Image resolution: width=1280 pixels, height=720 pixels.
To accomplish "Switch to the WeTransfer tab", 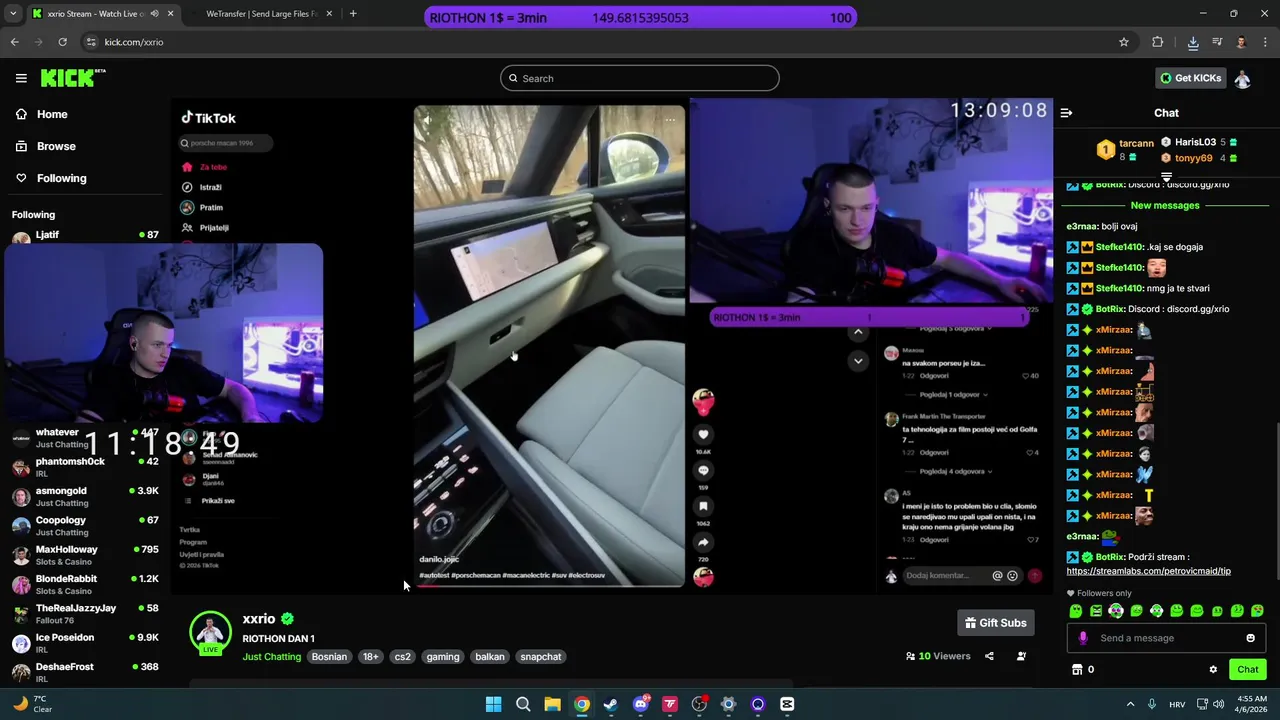I will pos(260,14).
